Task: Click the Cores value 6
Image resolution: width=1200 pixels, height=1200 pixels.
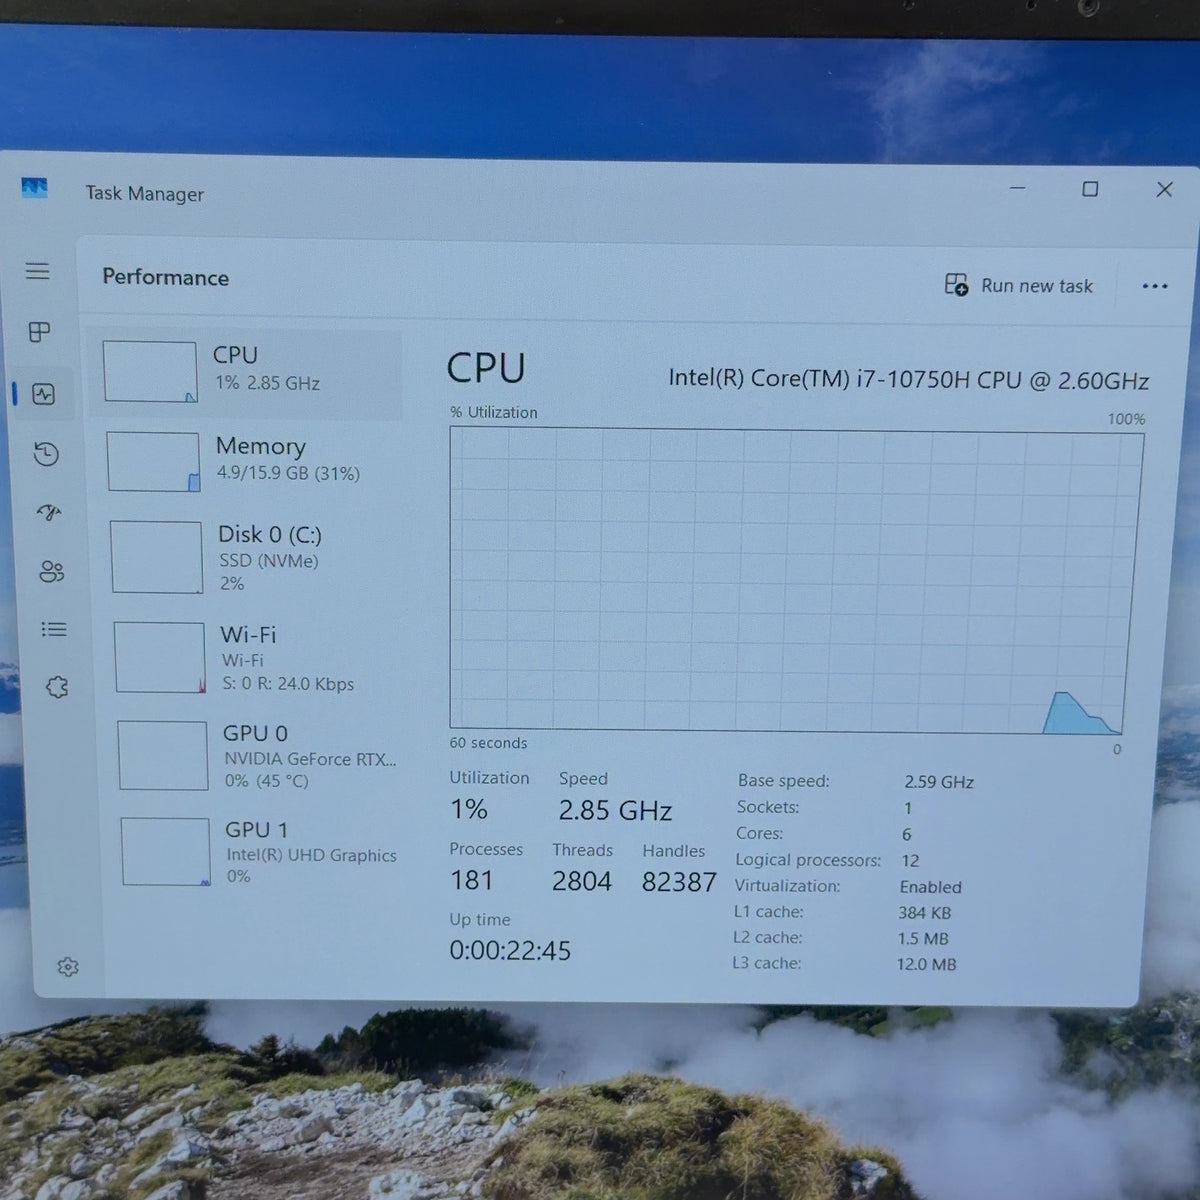Action: click(906, 834)
